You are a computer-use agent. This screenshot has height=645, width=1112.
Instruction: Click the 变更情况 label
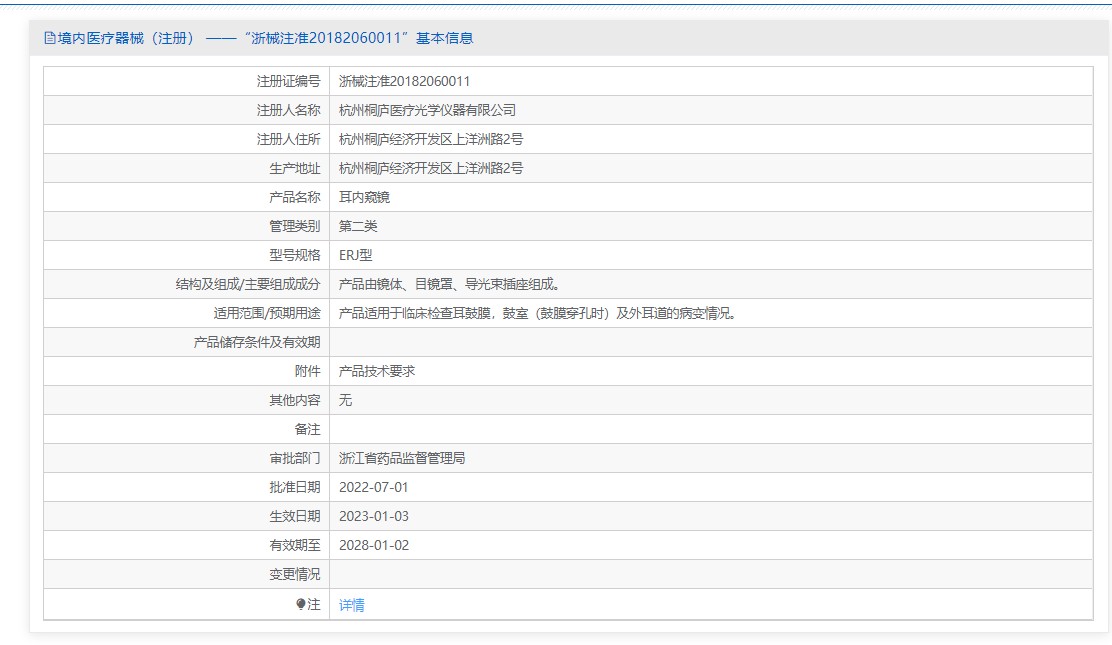coord(294,574)
